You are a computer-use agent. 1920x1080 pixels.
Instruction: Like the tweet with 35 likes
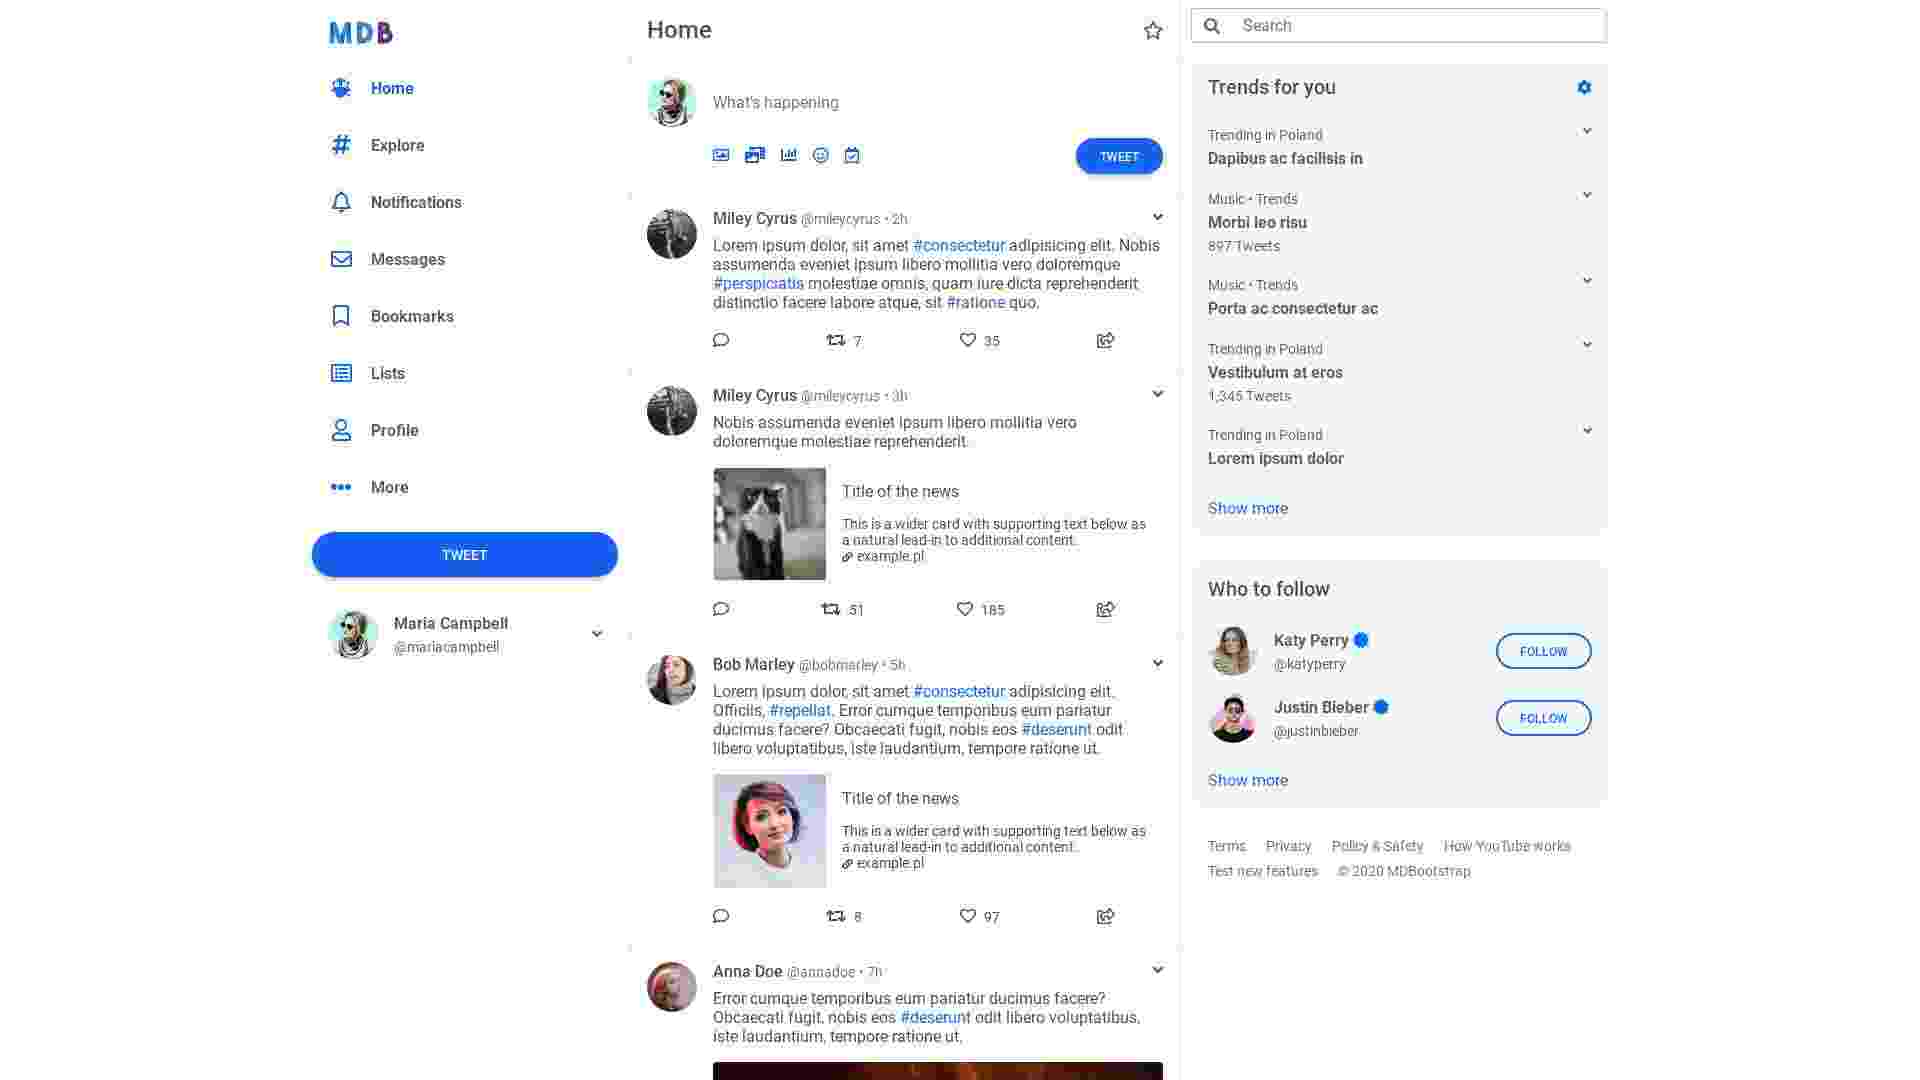click(x=967, y=340)
